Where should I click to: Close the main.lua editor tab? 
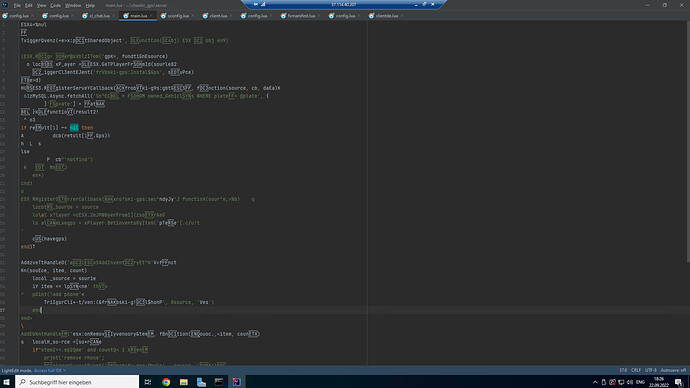pyautogui.click(x=151, y=16)
